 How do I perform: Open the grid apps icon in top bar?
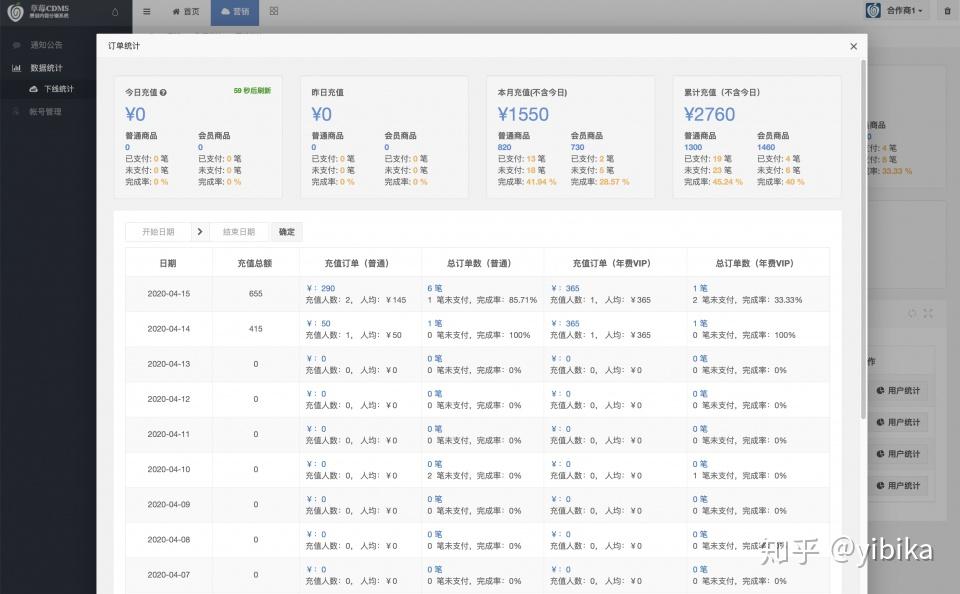pos(274,11)
